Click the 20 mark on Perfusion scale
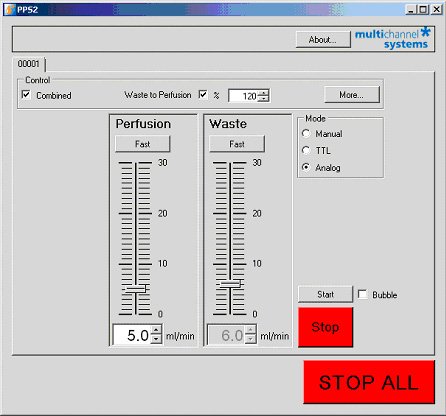 click(163, 213)
